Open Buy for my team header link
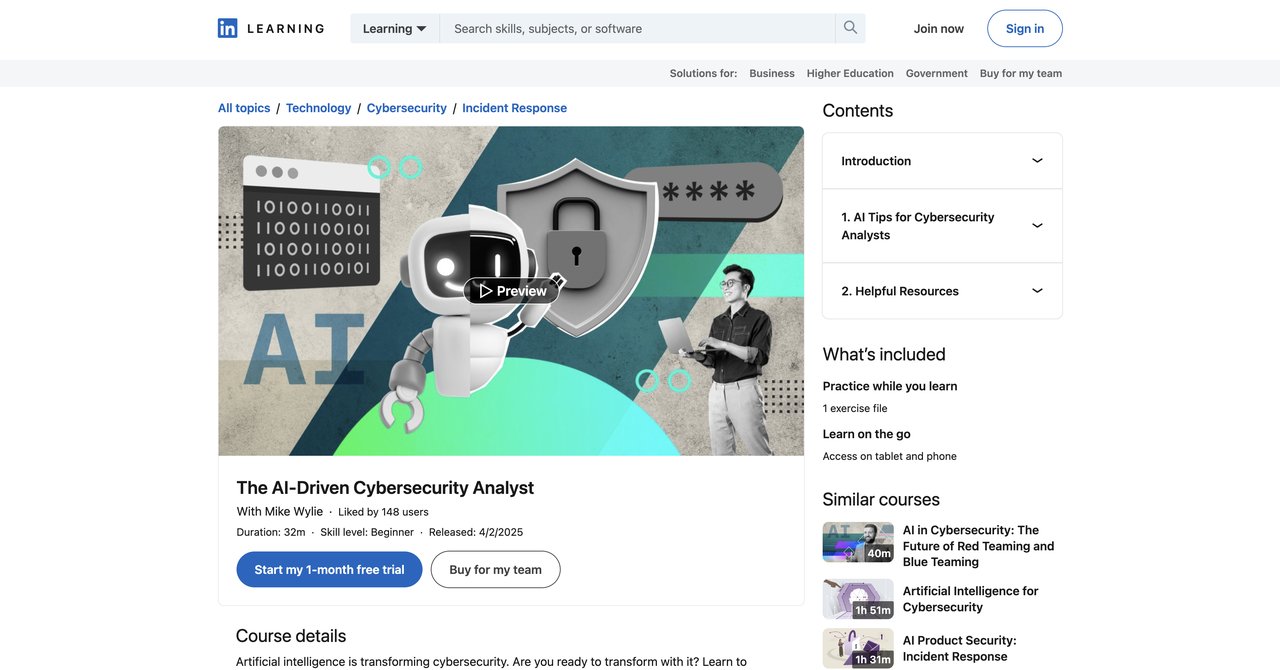This screenshot has width=1280, height=670. [1021, 73]
